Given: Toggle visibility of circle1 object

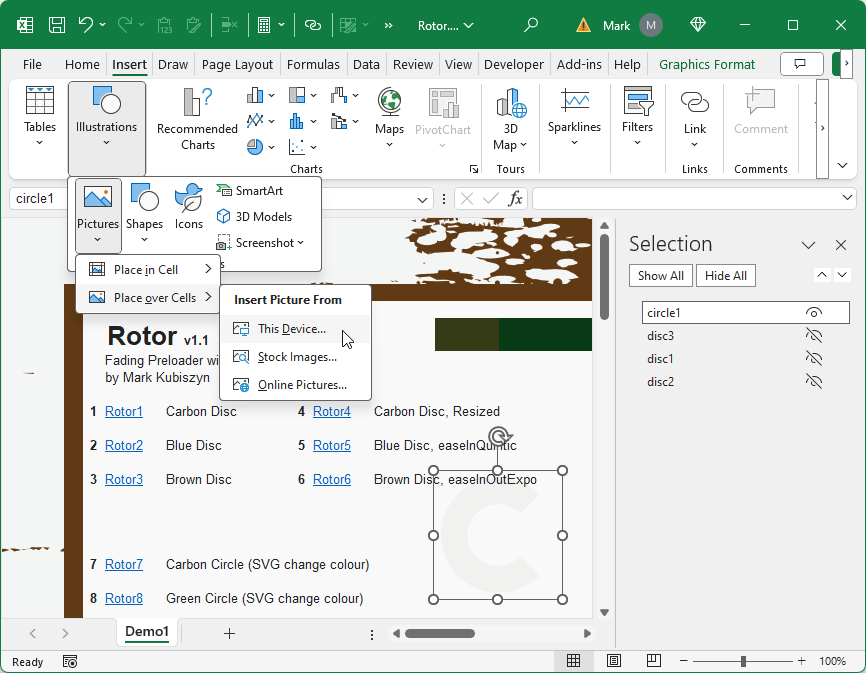Looking at the screenshot, I should (813, 313).
